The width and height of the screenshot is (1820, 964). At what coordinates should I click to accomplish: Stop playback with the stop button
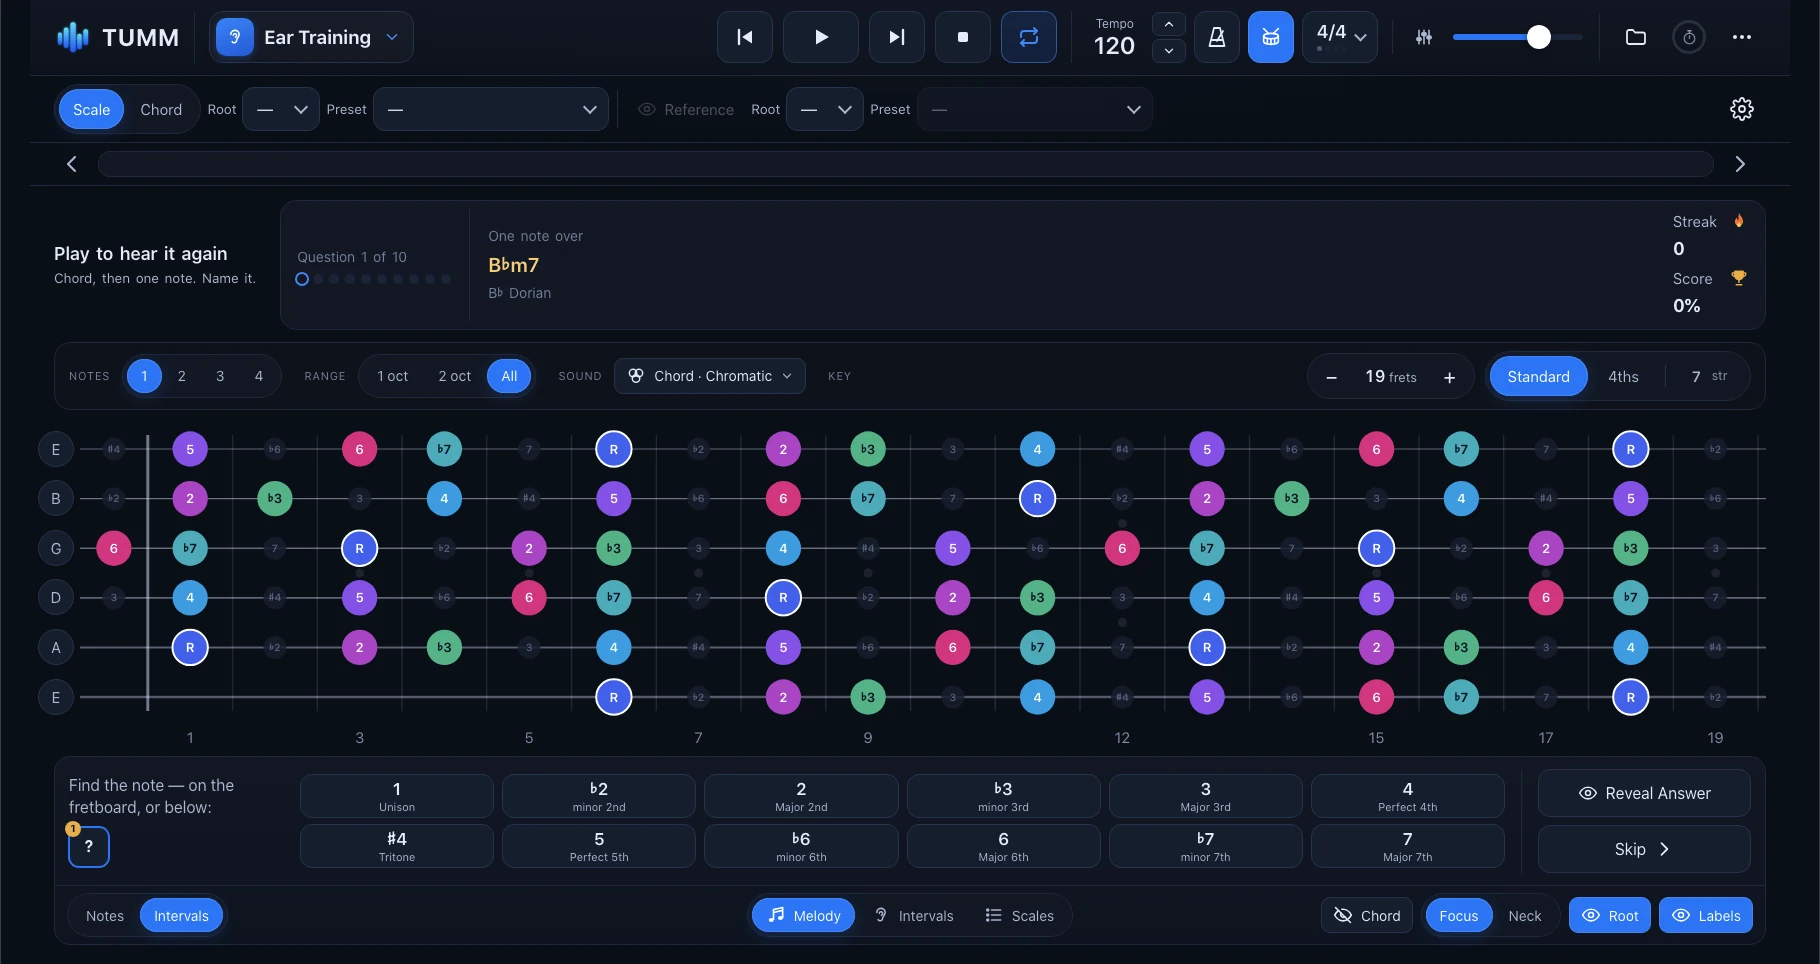tap(963, 37)
